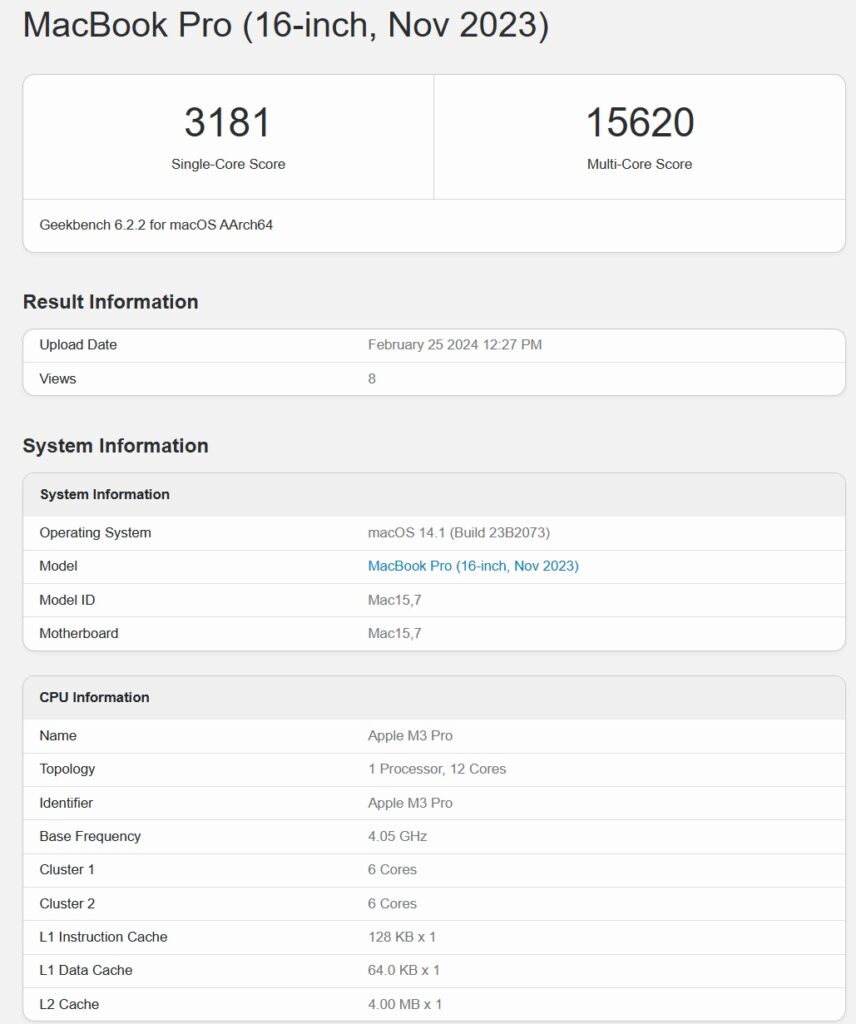The width and height of the screenshot is (856, 1024).
Task: Click the Result Information heading
Action: coord(112,301)
